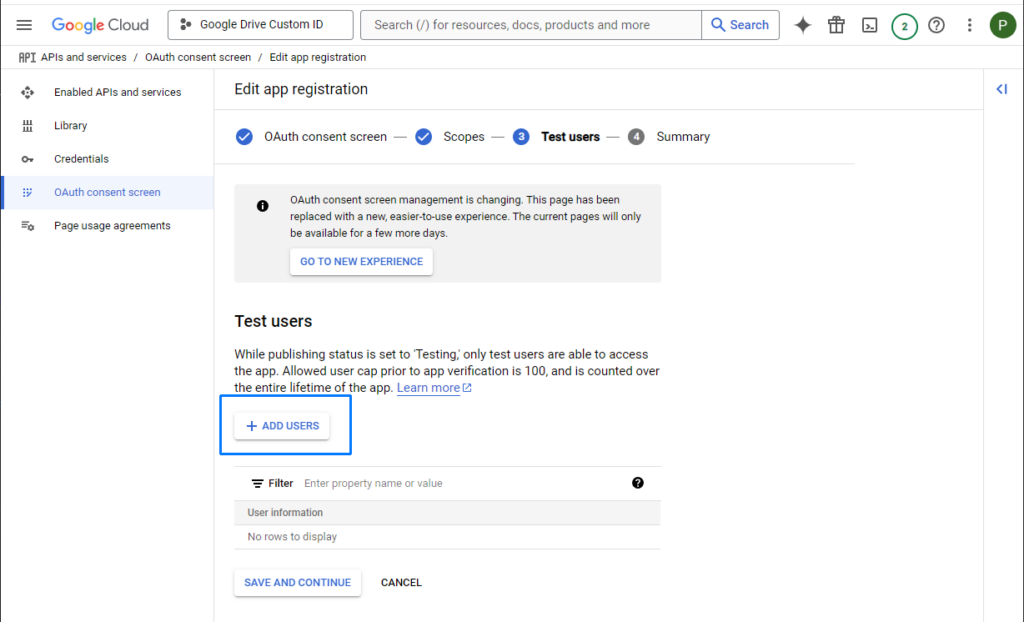Open the help question mark icon

coord(936,25)
